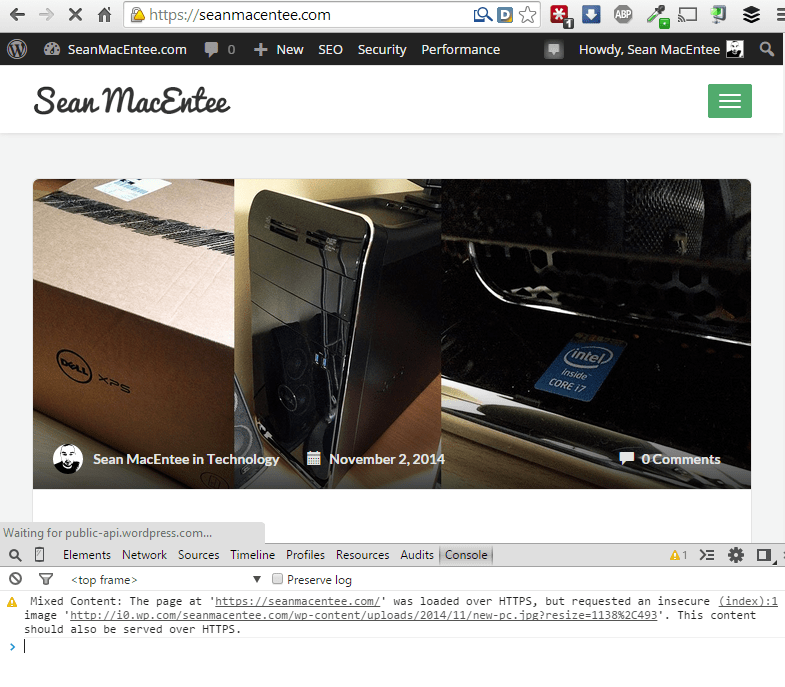Click the author avatar on the post
Screen dimensions: 785x687
tap(68, 459)
